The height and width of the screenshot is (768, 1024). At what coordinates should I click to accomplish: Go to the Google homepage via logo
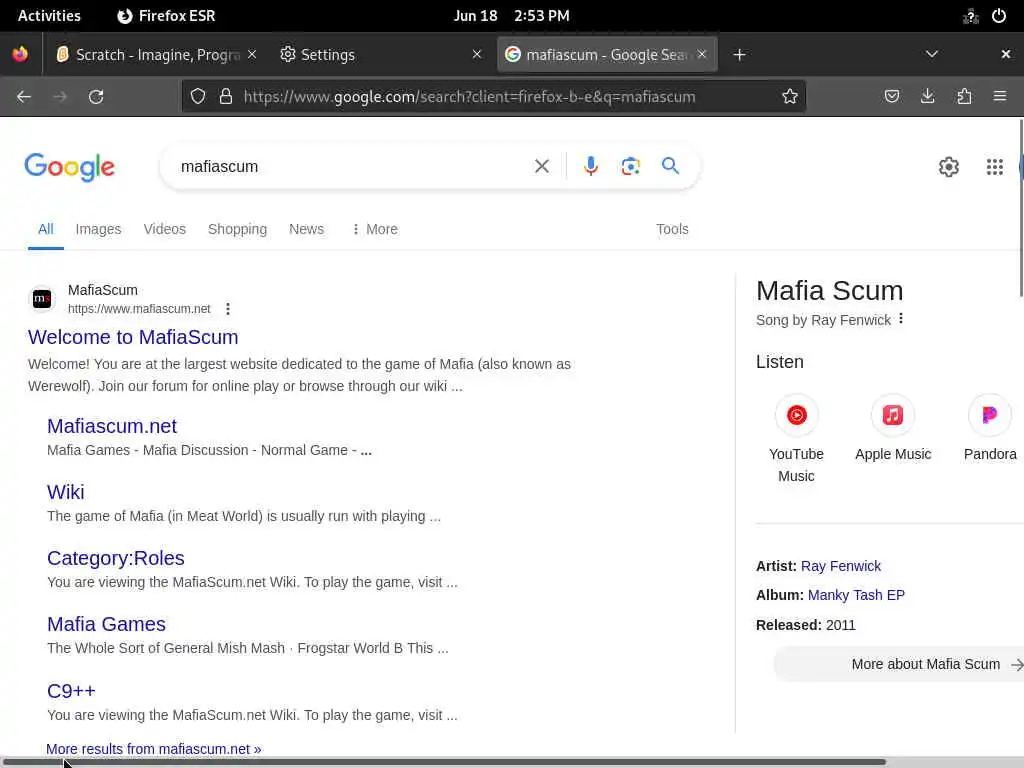point(69,167)
